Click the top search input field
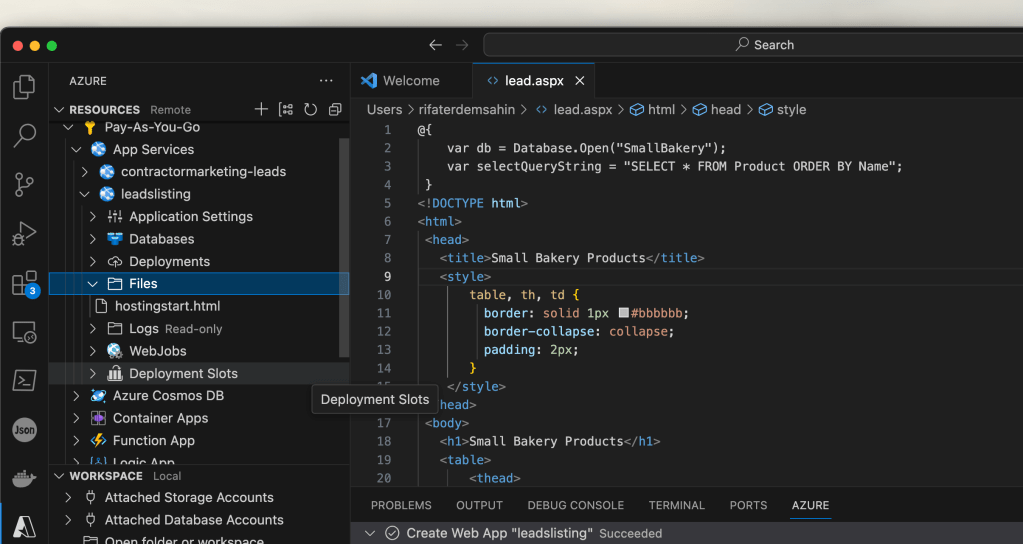Screen dimensions: 1023x544 coord(753,45)
